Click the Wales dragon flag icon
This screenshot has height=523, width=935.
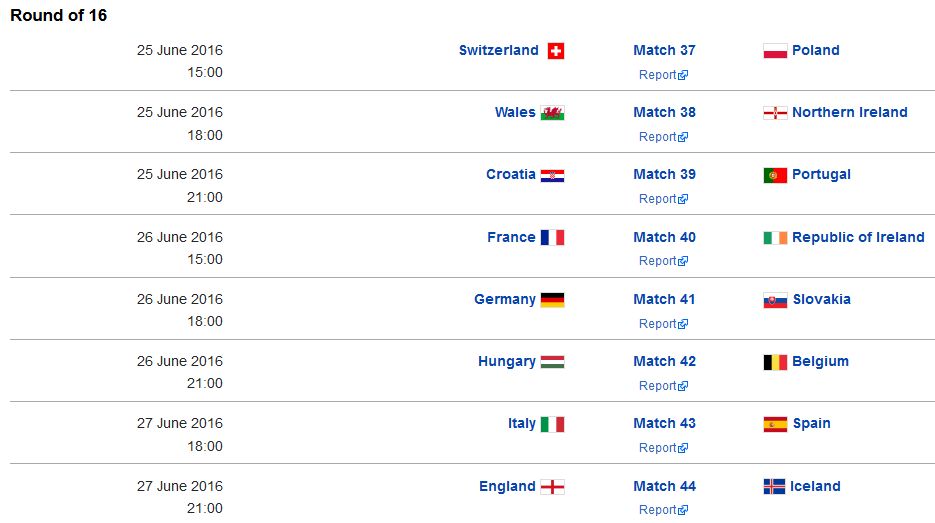coord(552,113)
